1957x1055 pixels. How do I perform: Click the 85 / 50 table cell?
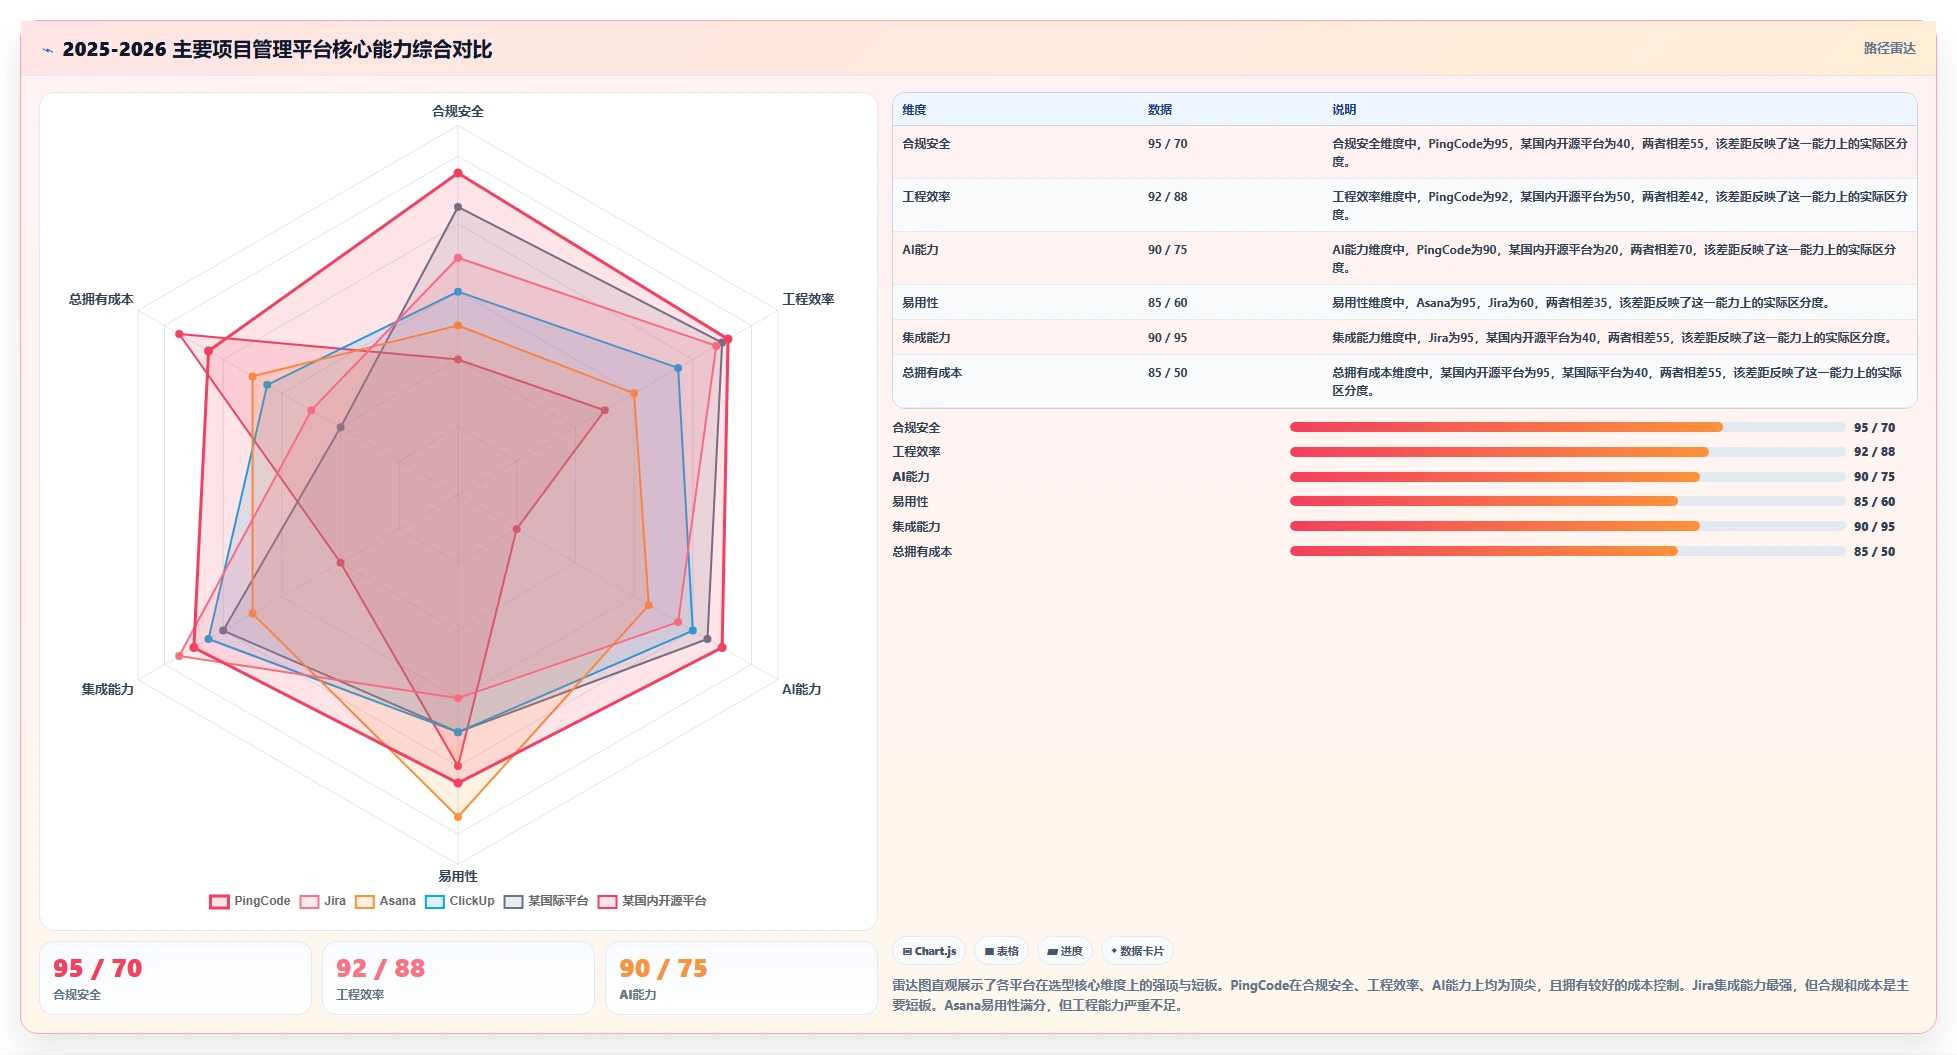(1167, 373)
